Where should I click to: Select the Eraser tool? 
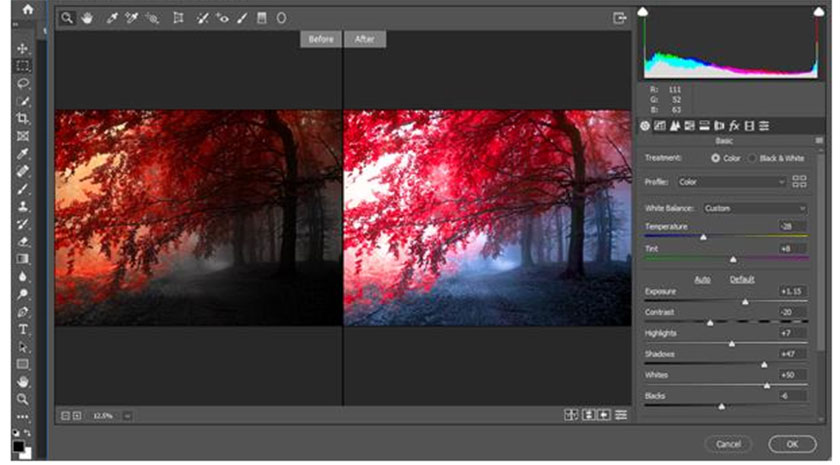coord(22,242)
